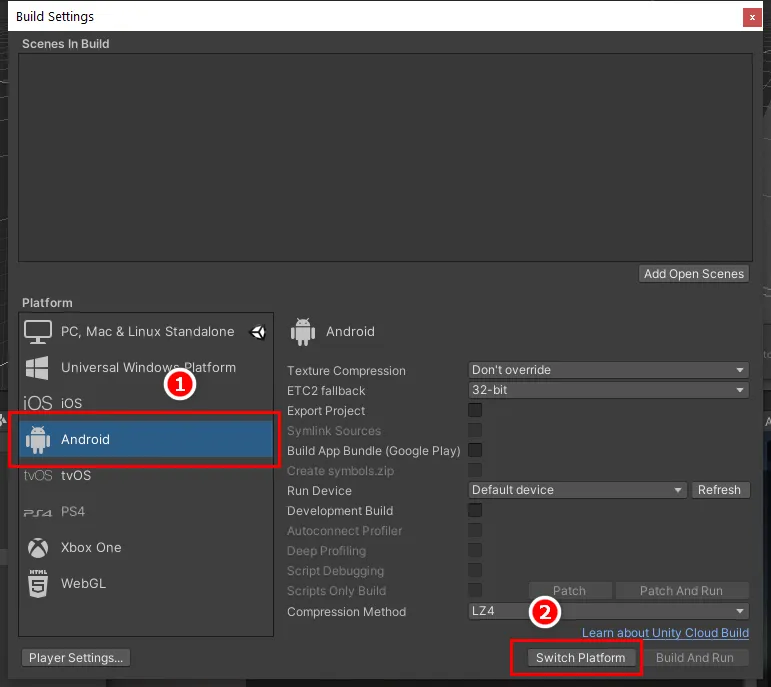Open the Run Device dropdown
The width and height of the screenshot is (771, 687).
pos(576,490)
